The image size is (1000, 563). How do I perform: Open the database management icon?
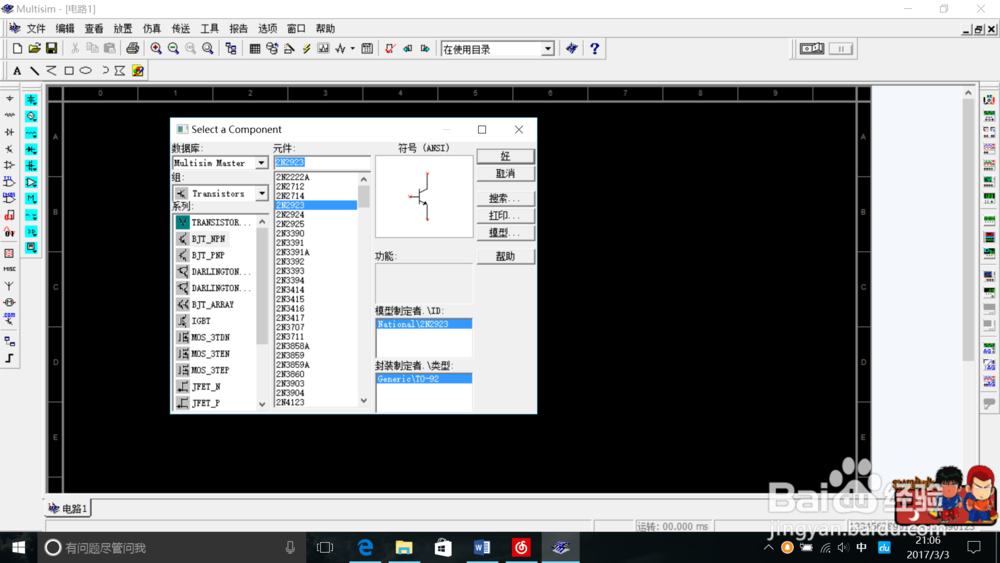tap(272, 48)
